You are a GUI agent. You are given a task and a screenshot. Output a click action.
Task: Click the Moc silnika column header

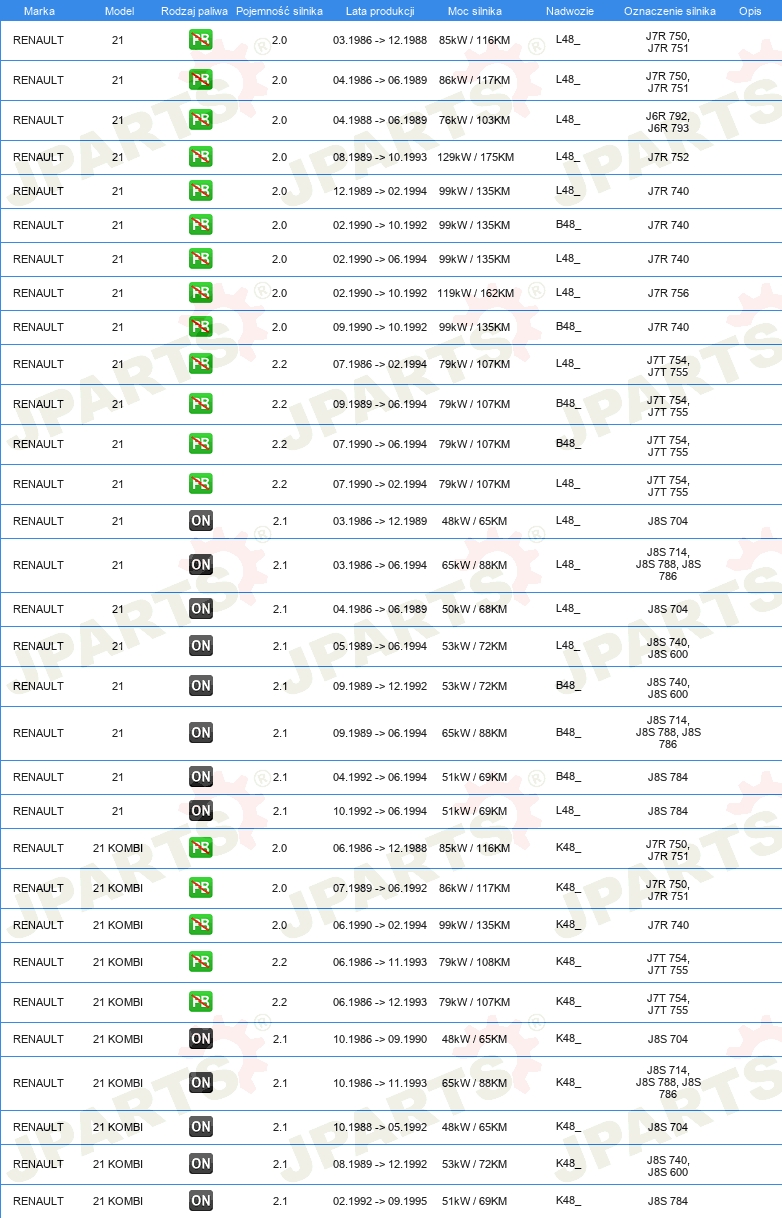(475, 11)
